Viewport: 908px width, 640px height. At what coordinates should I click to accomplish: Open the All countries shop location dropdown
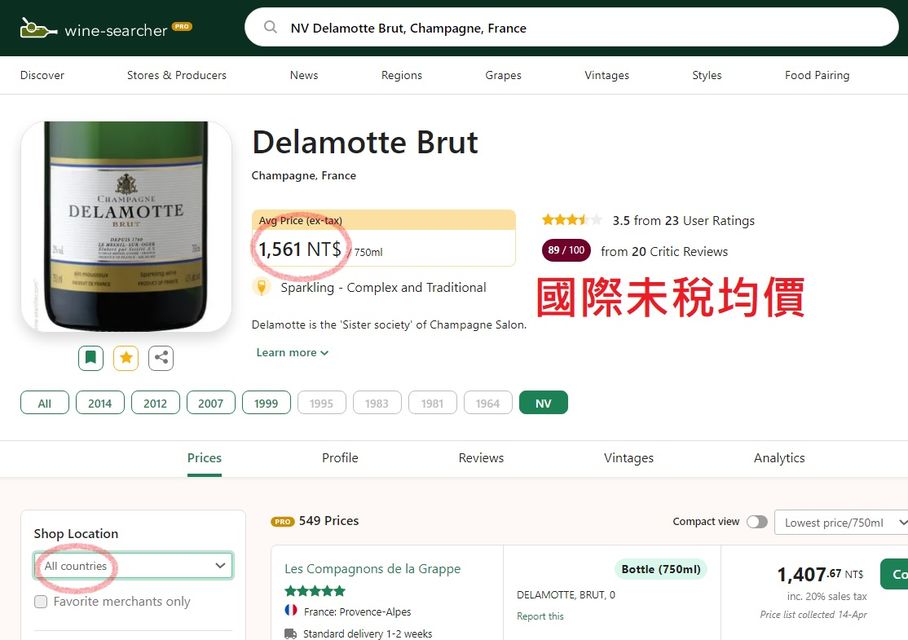coord(133,566)
